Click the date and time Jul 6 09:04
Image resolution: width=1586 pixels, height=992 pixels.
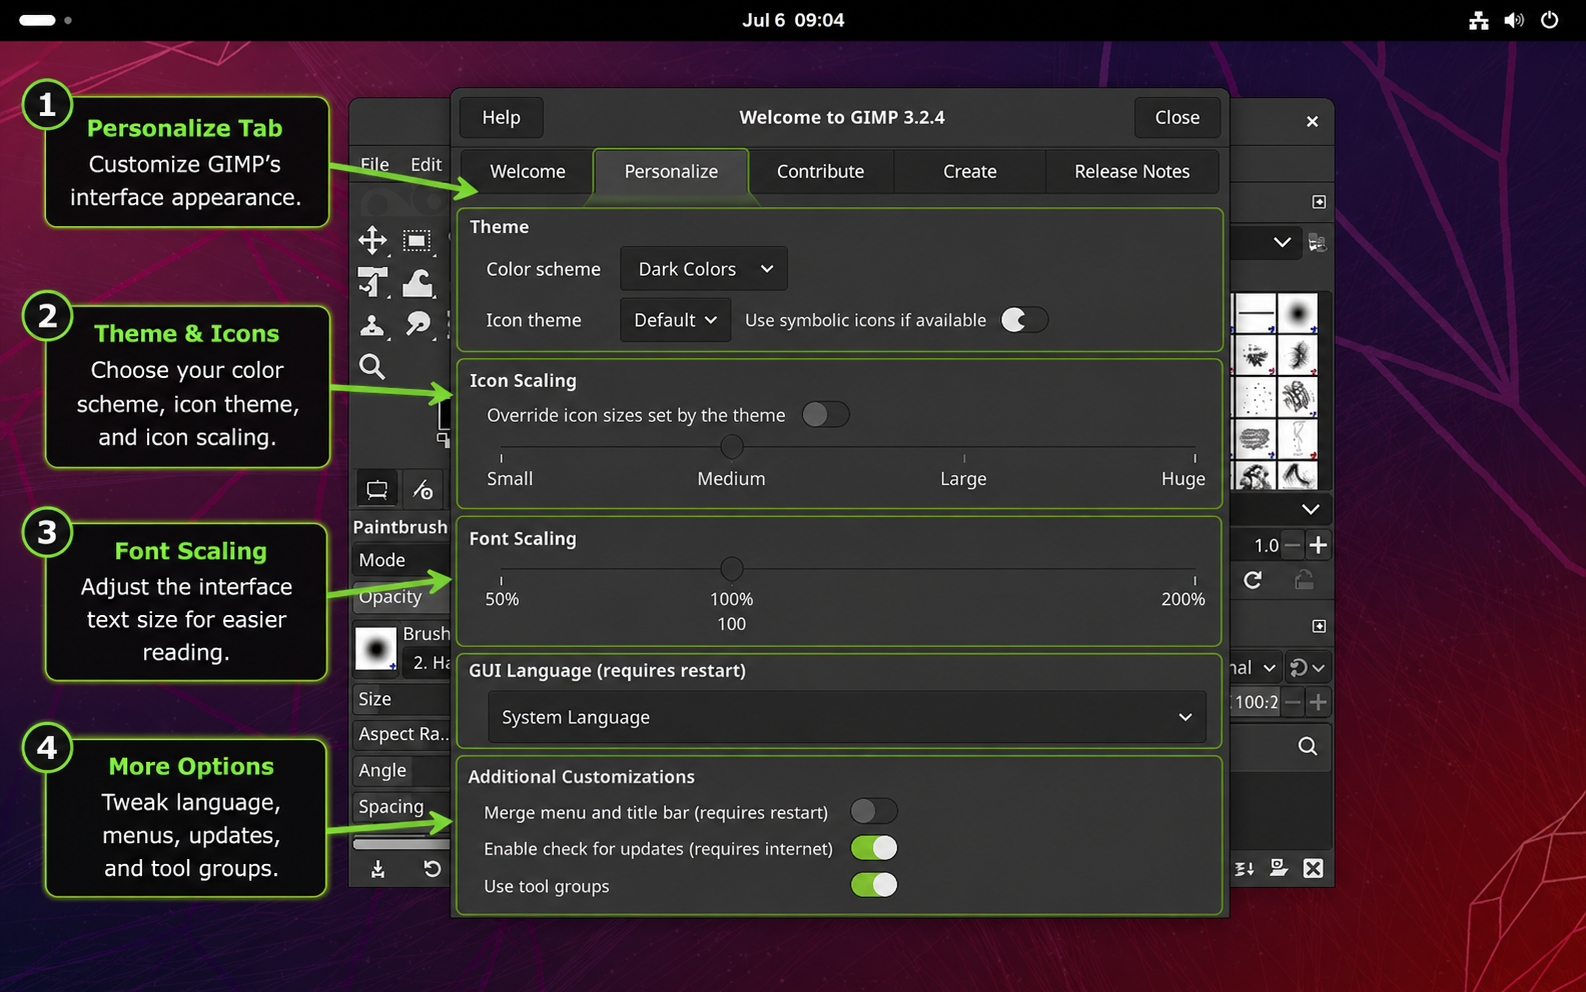tap(793, 20)
